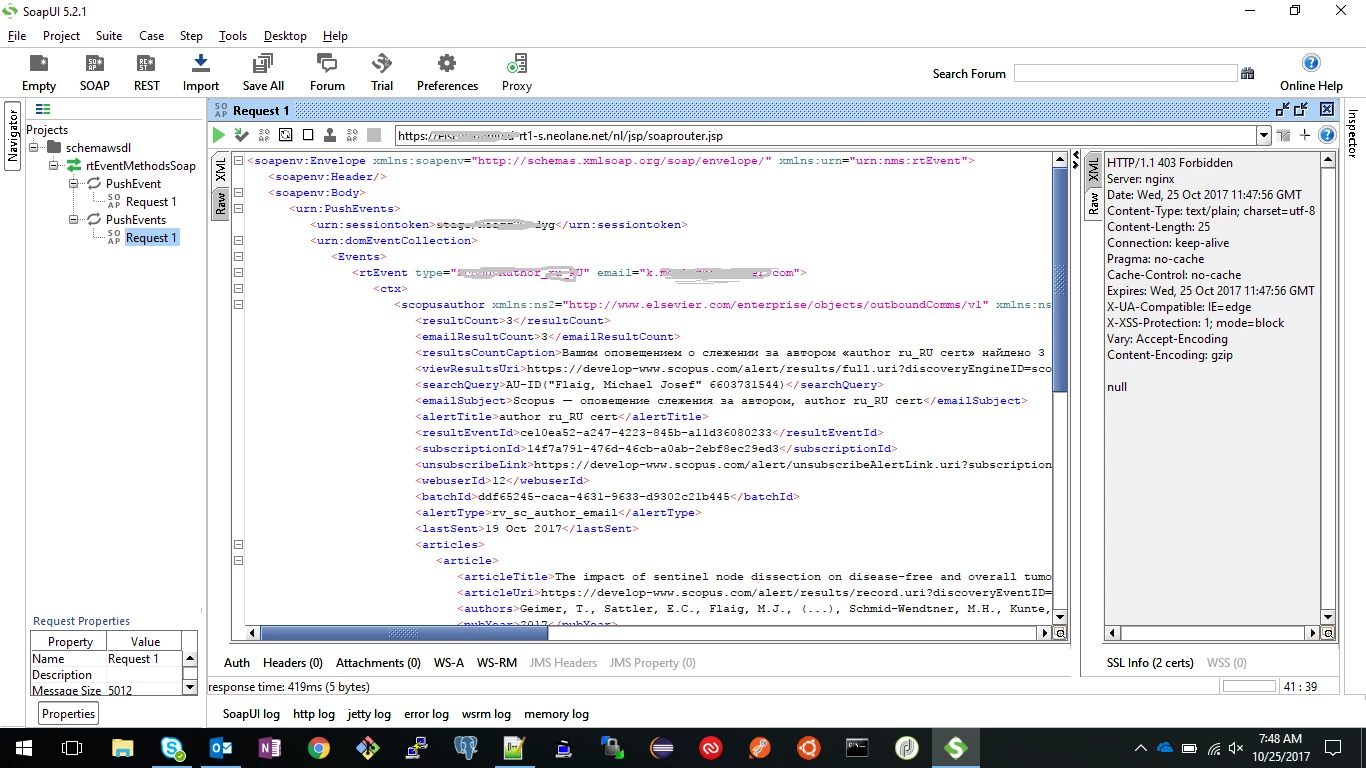
Task: Click the search forum icon beside field
Action: pos(1247,73)
